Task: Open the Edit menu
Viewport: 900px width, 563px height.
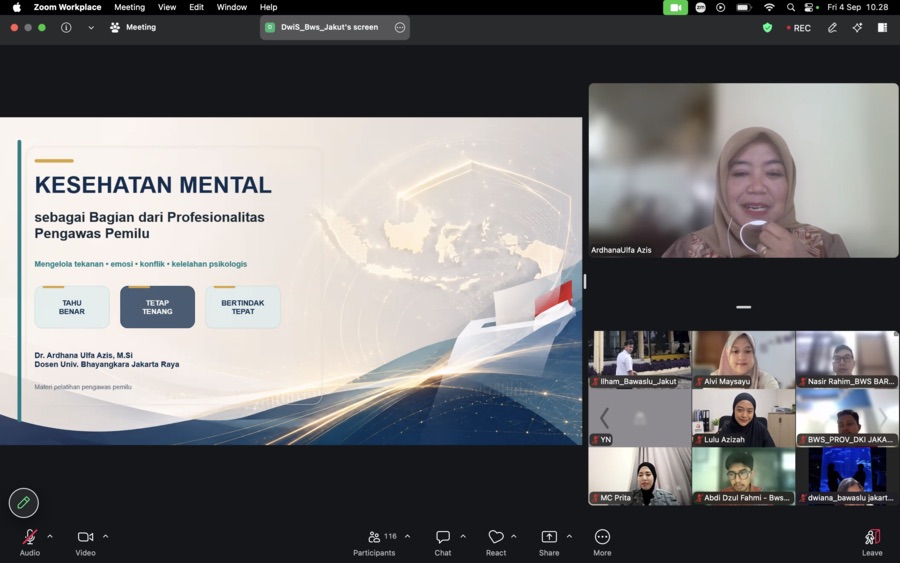Action: click(x=196, y=7)
